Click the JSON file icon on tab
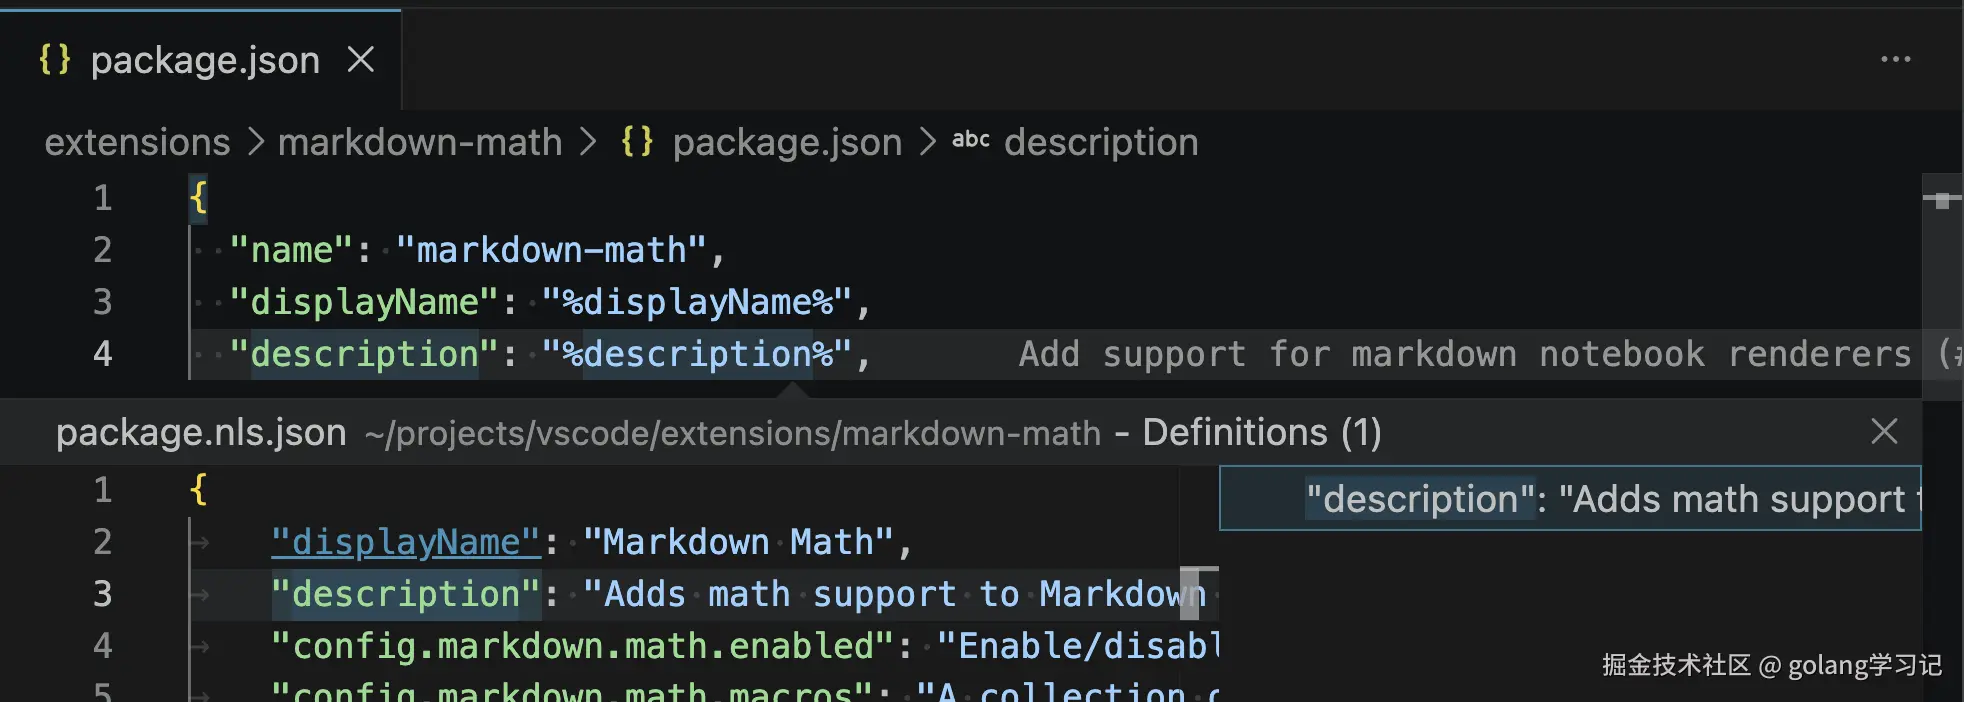Screen dimensions: 1964x702 coord(55,59)
